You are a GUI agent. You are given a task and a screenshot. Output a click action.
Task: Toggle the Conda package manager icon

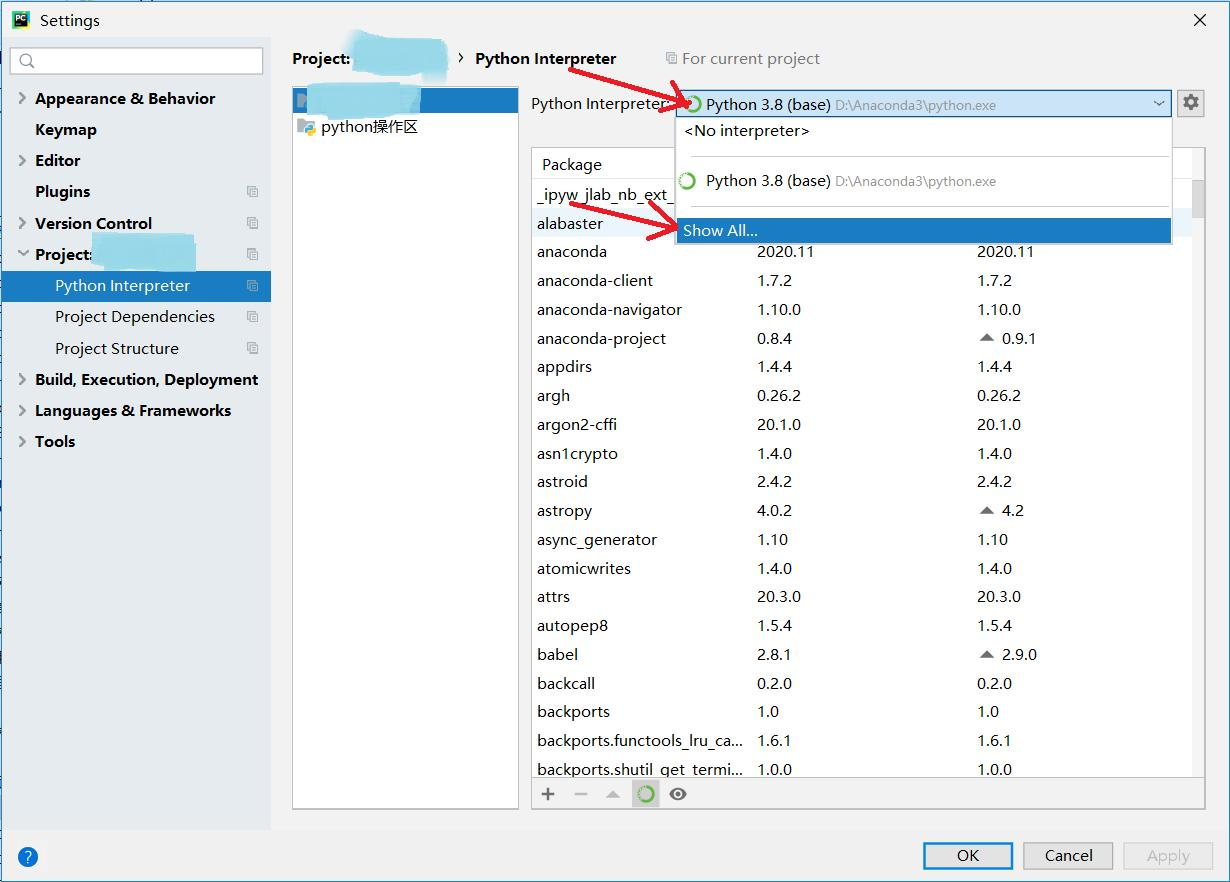(646, 794)
